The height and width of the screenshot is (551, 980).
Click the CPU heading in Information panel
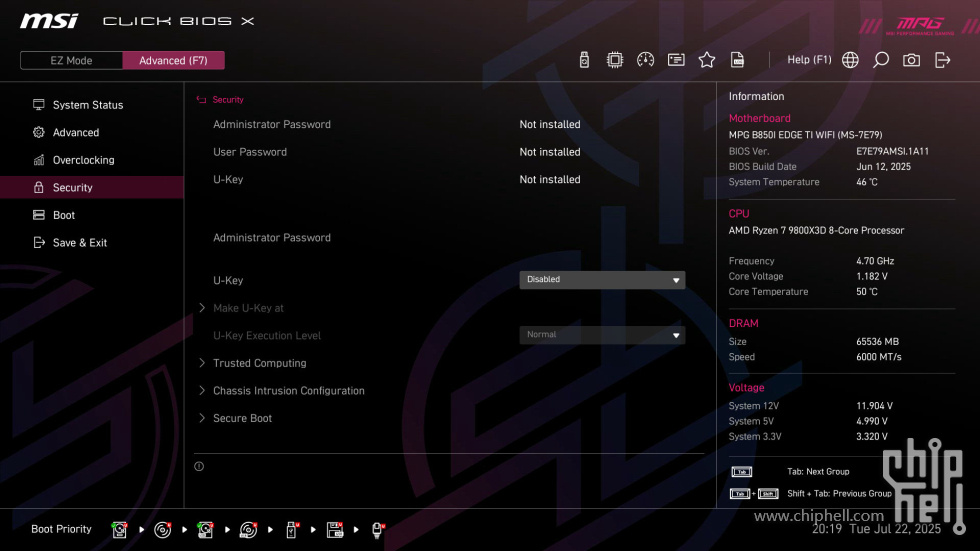click(739, 214)
